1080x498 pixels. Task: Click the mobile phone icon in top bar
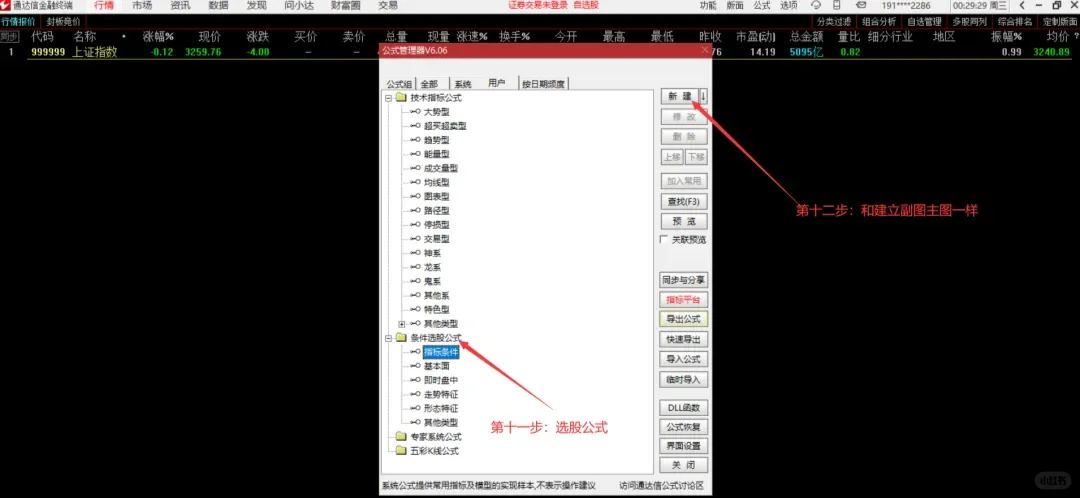point(837,6)
